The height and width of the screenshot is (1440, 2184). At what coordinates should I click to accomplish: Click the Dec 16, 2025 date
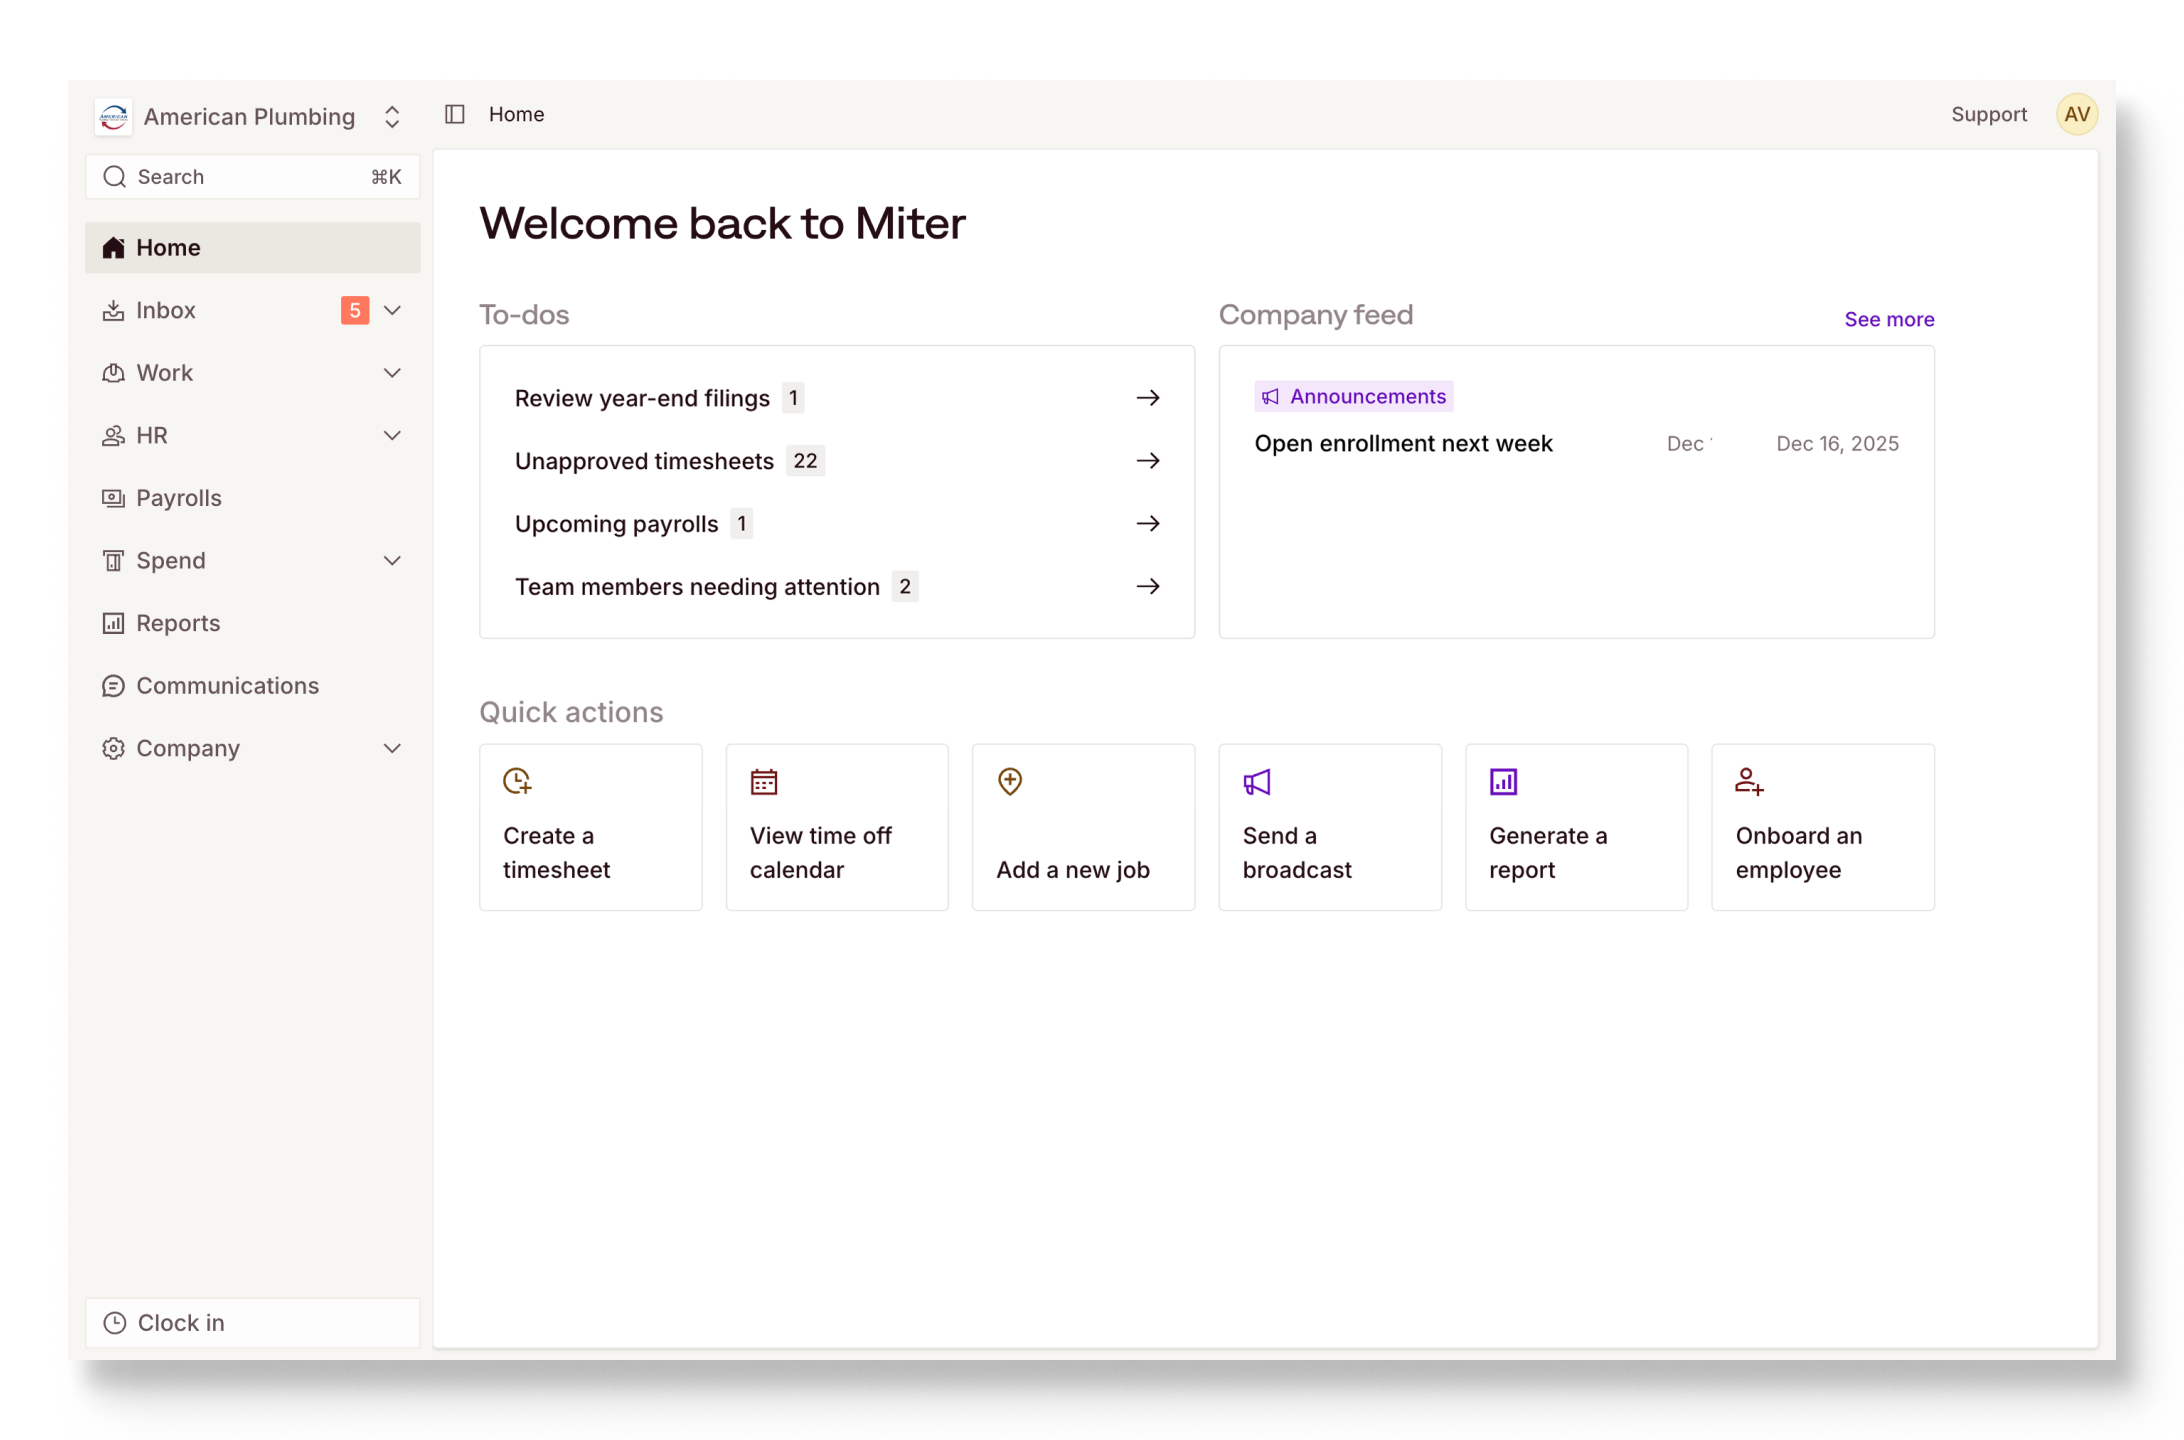coord(1837,444)
